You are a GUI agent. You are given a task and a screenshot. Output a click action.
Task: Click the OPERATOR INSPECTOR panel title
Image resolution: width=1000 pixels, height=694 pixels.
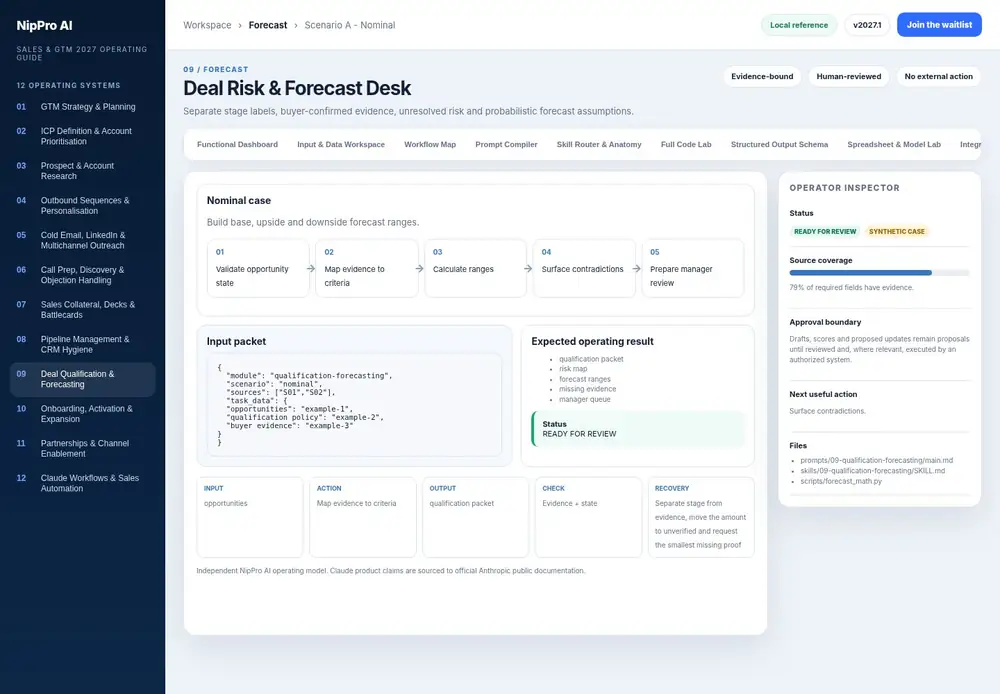coord(844,188)
